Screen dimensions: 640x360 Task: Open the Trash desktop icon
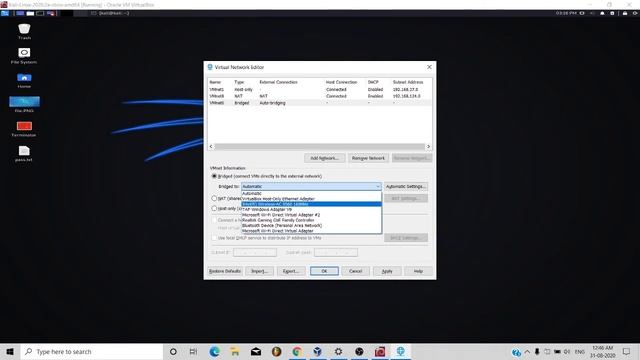click(x=24, y=31)
